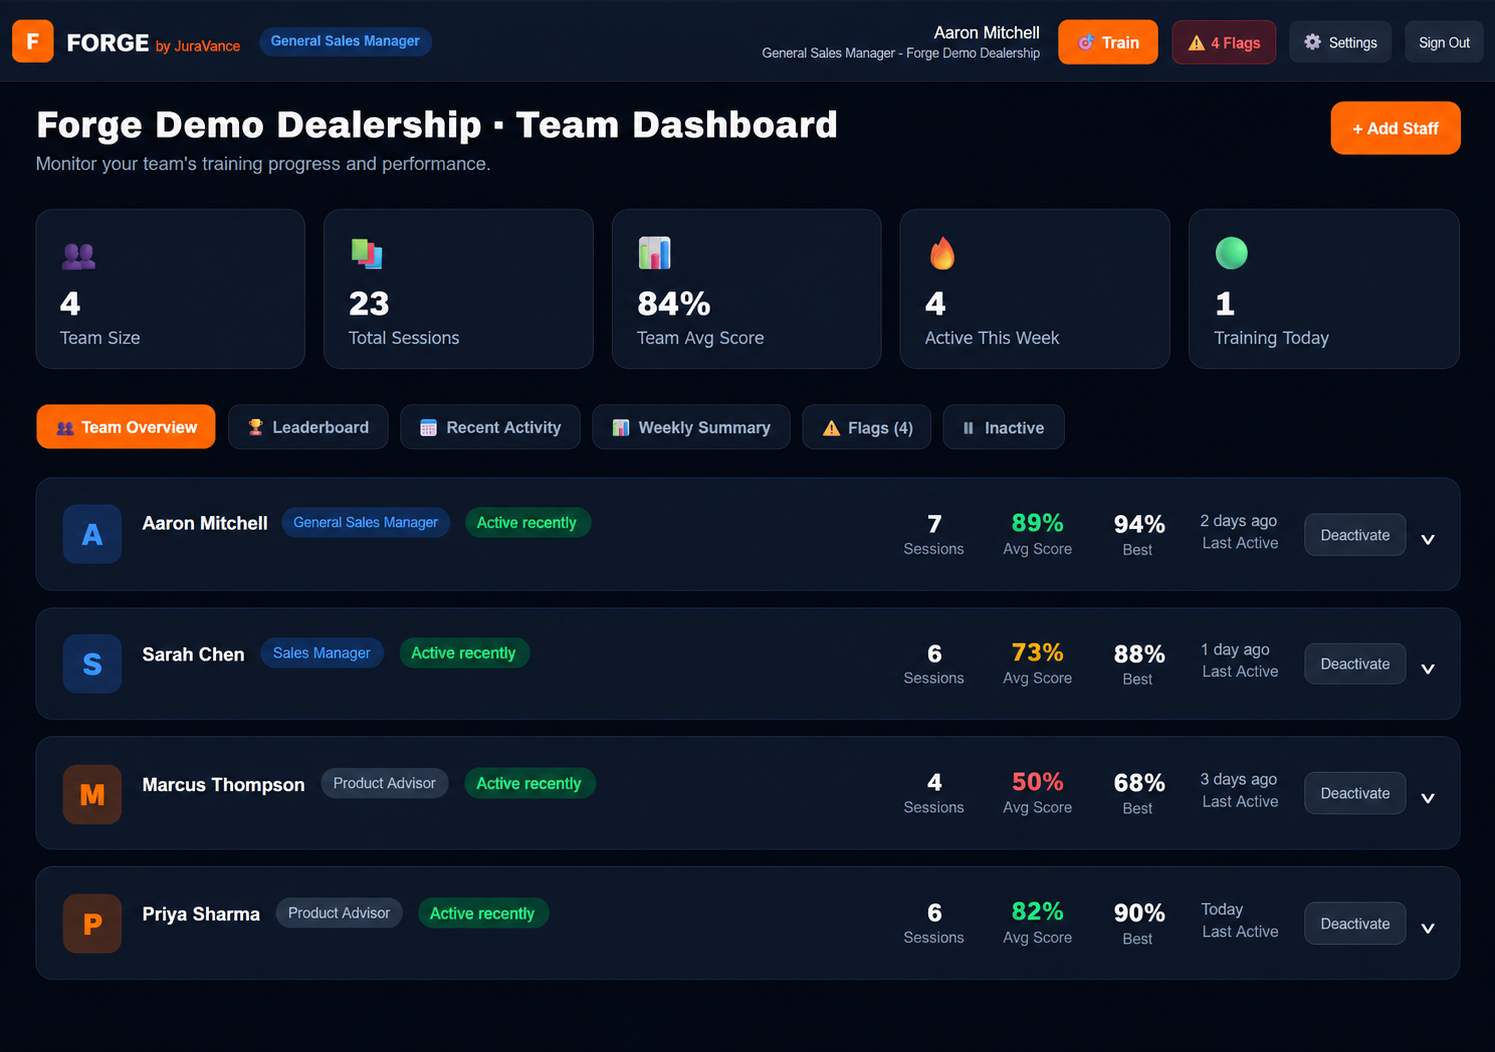Deactivate Priya Sharma's account
Screen dimensions: 1495x1052
click(x=1355, y=923)
